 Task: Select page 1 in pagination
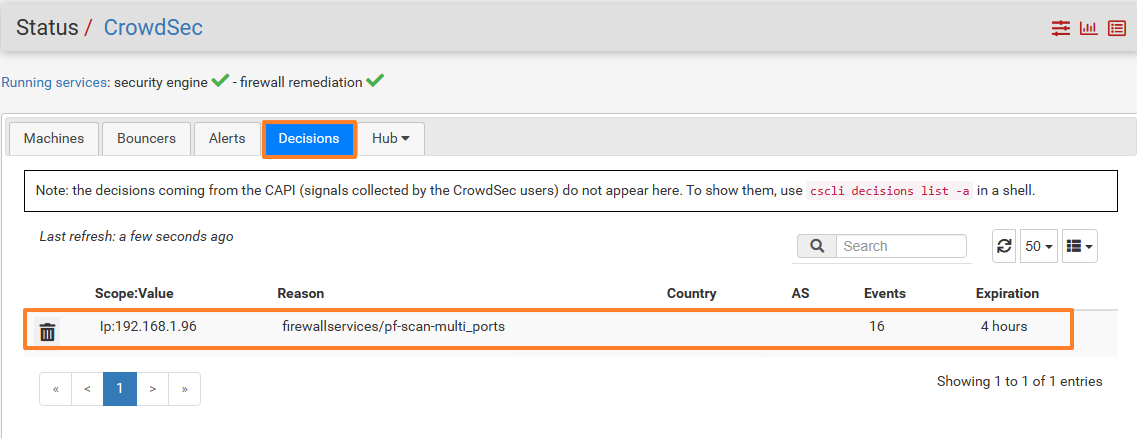pos(120,389)
